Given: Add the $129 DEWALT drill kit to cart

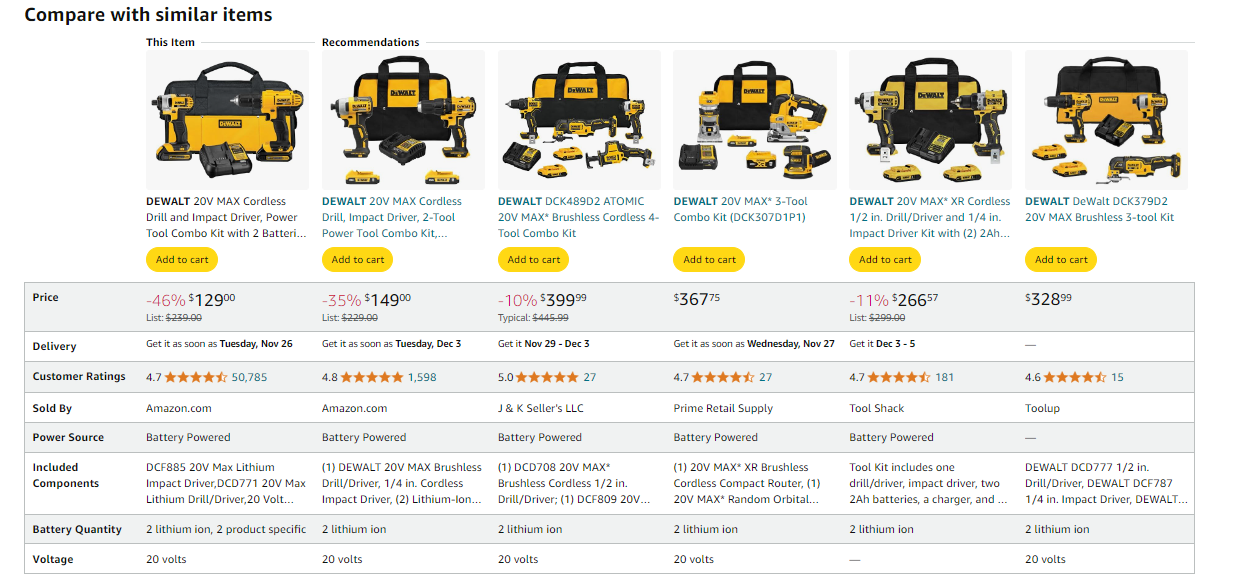Looking at the screenshot, I should [182, 259].
